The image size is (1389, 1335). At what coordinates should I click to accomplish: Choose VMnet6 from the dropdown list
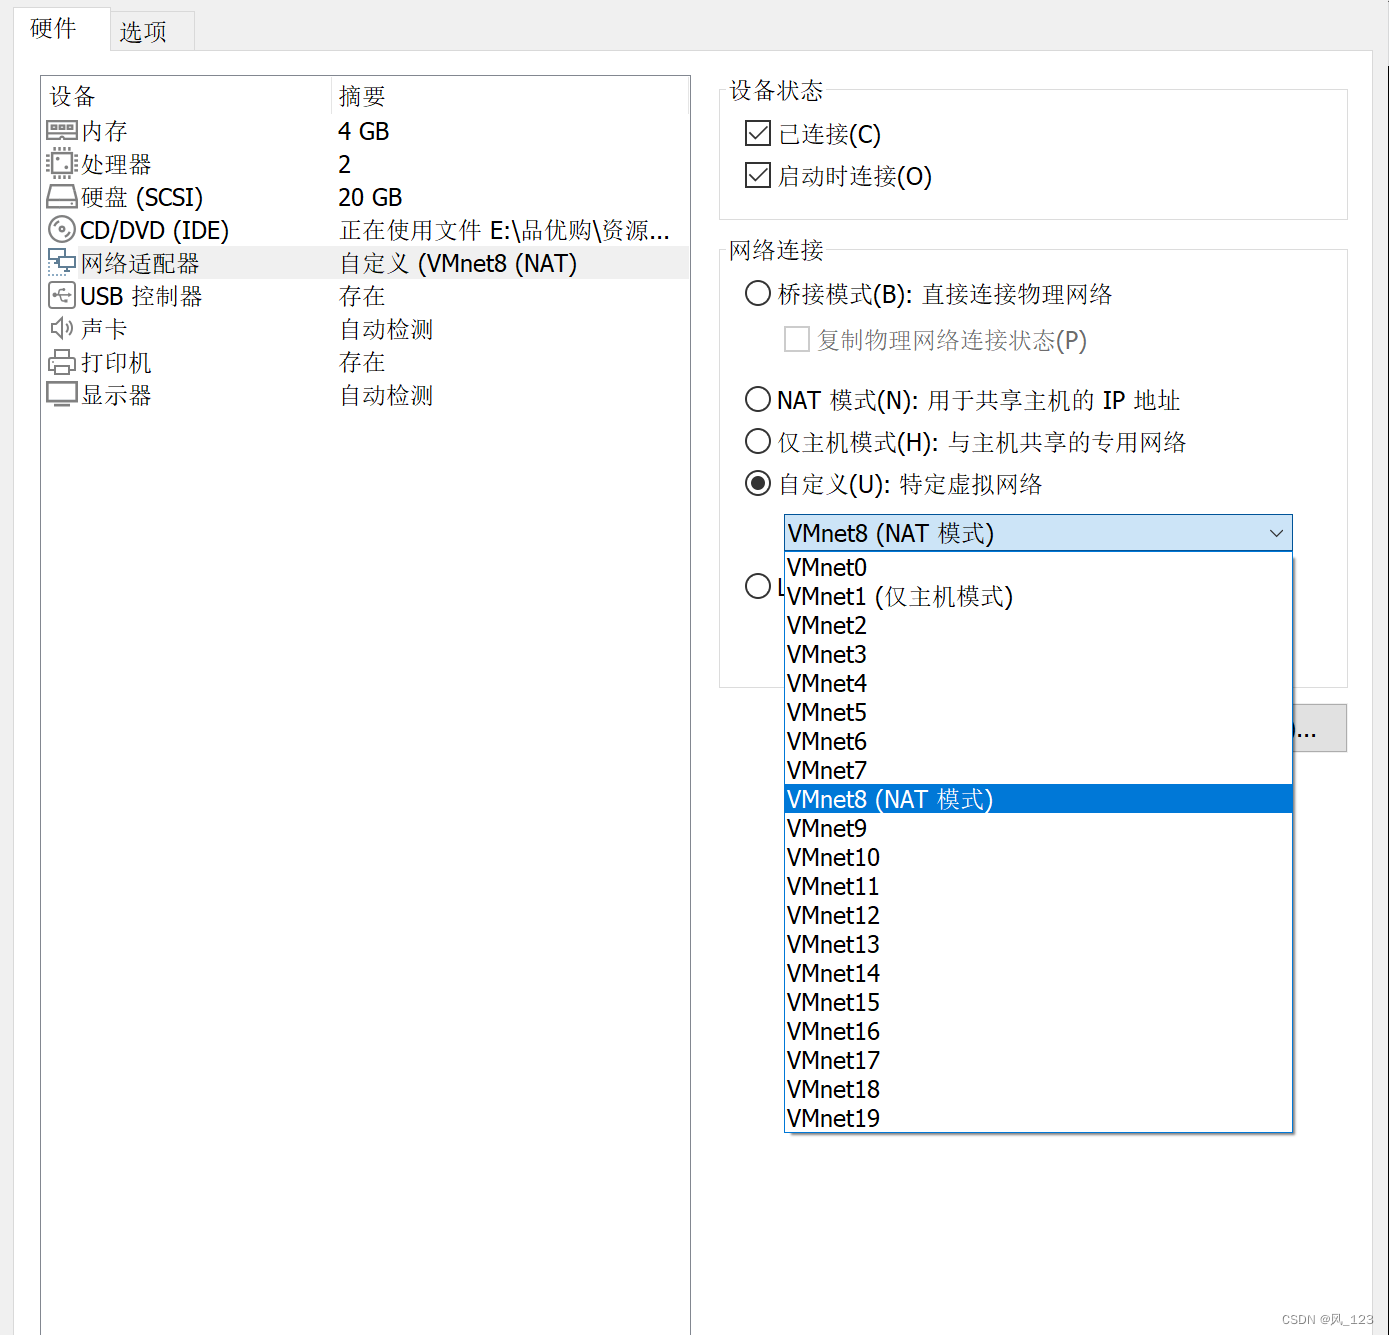coord(1038,741)
